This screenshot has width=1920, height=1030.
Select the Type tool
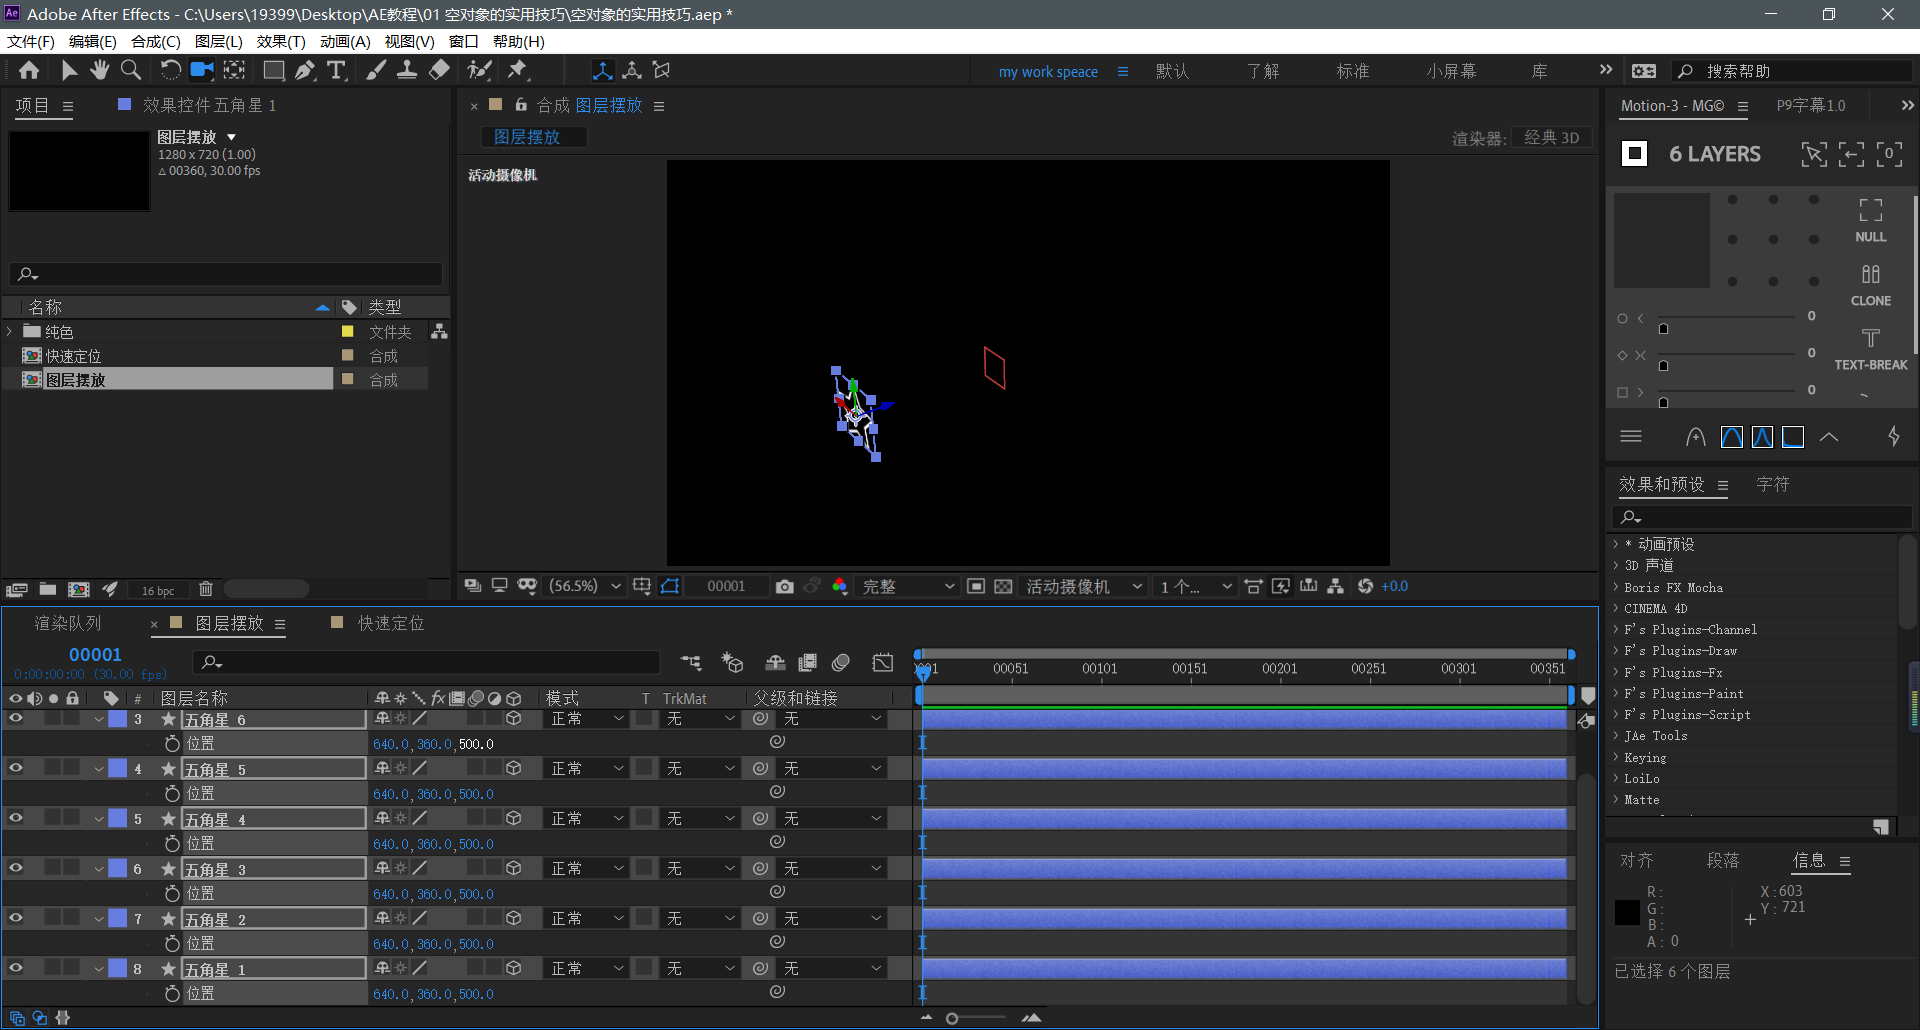(337, 70)
